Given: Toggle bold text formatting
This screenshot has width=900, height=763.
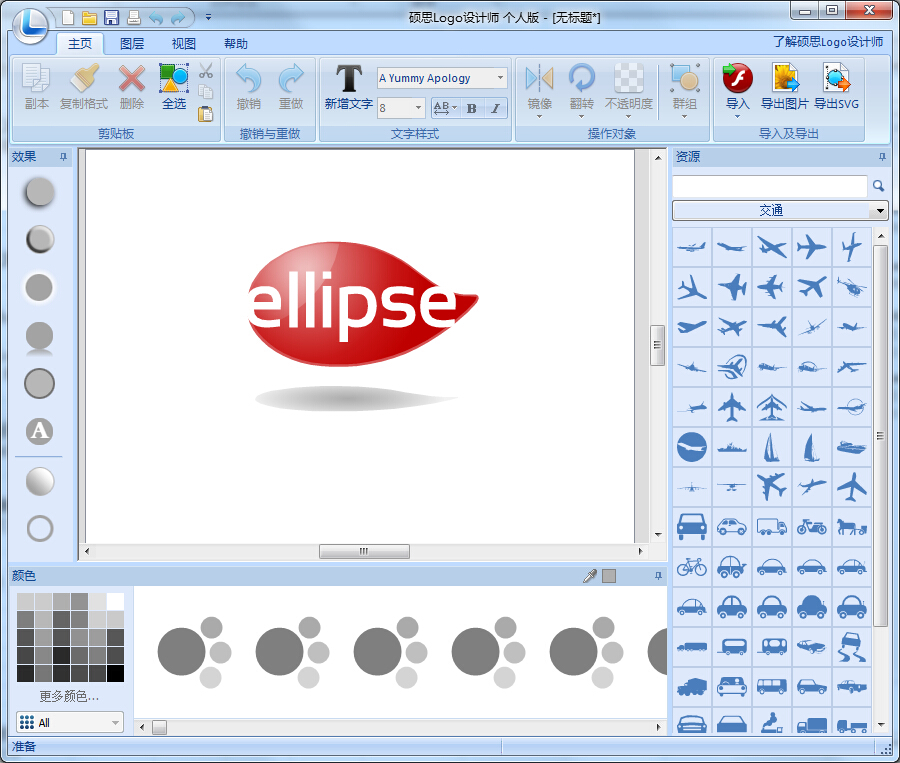Looking at the screenshot, I should [x=472, y=108].
